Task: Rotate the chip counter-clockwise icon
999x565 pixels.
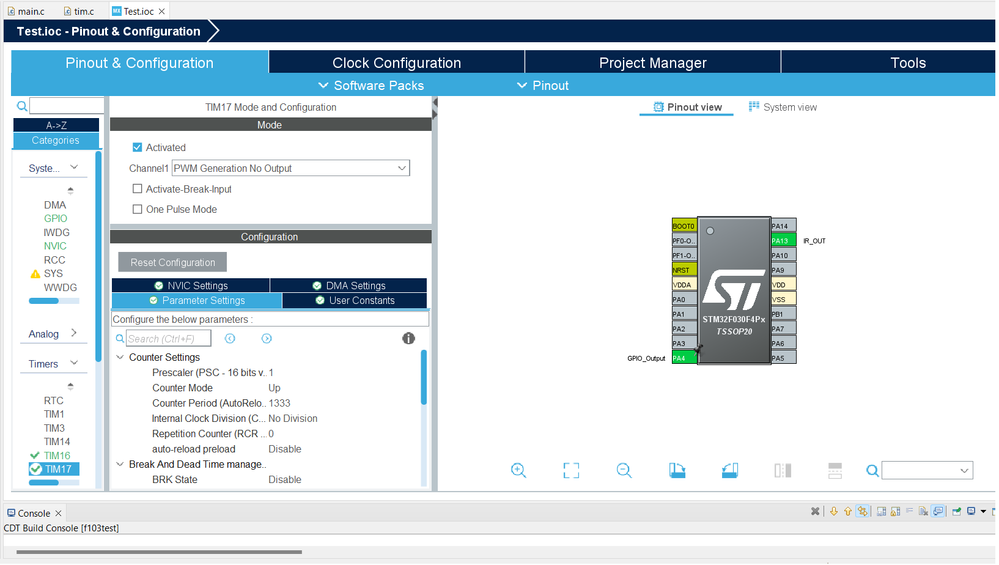Action: pyautogui.click(x=729, y=471)
